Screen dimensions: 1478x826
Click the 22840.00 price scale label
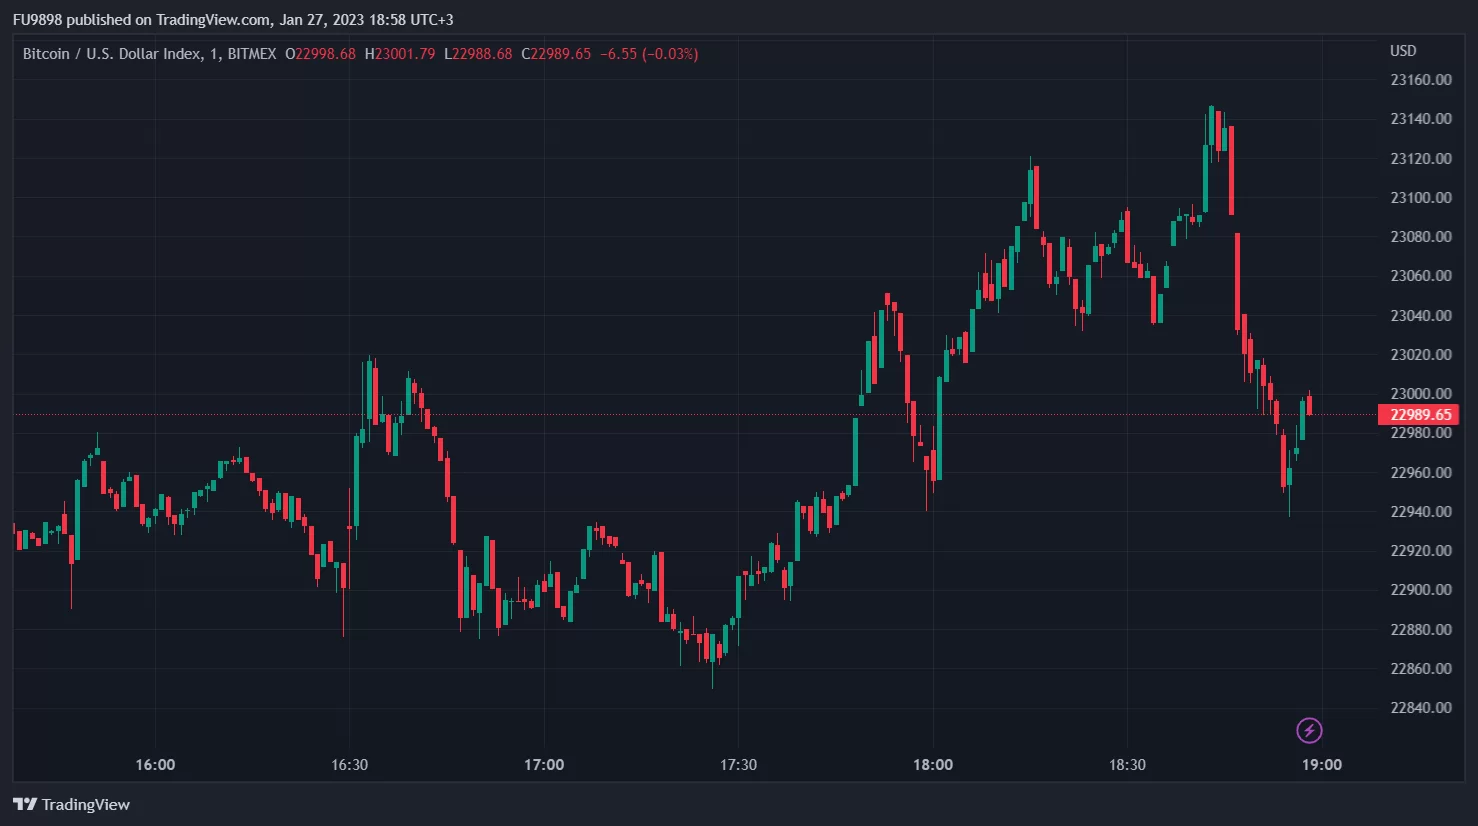[1421, 708]
